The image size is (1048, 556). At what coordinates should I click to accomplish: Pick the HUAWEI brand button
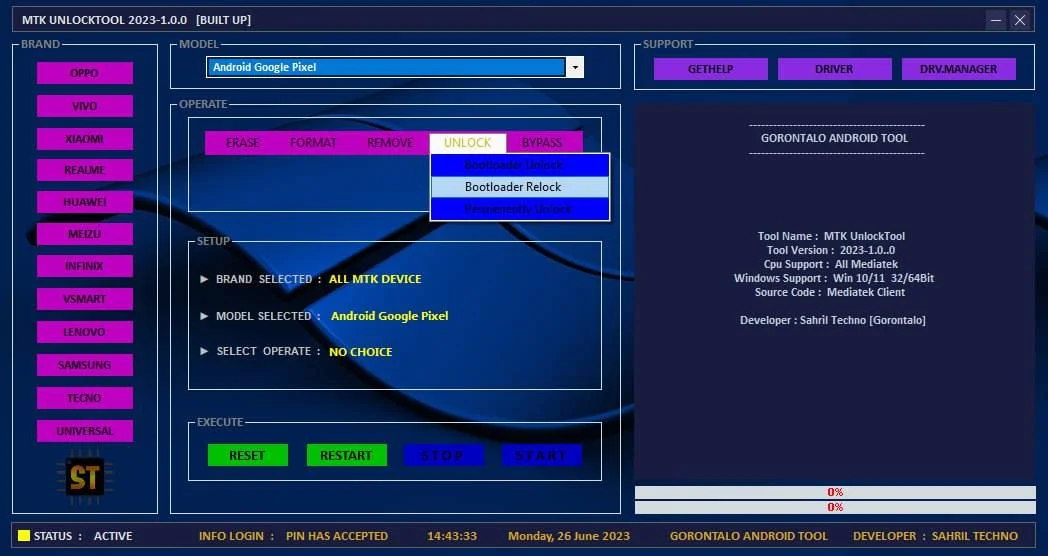(85, 202)
